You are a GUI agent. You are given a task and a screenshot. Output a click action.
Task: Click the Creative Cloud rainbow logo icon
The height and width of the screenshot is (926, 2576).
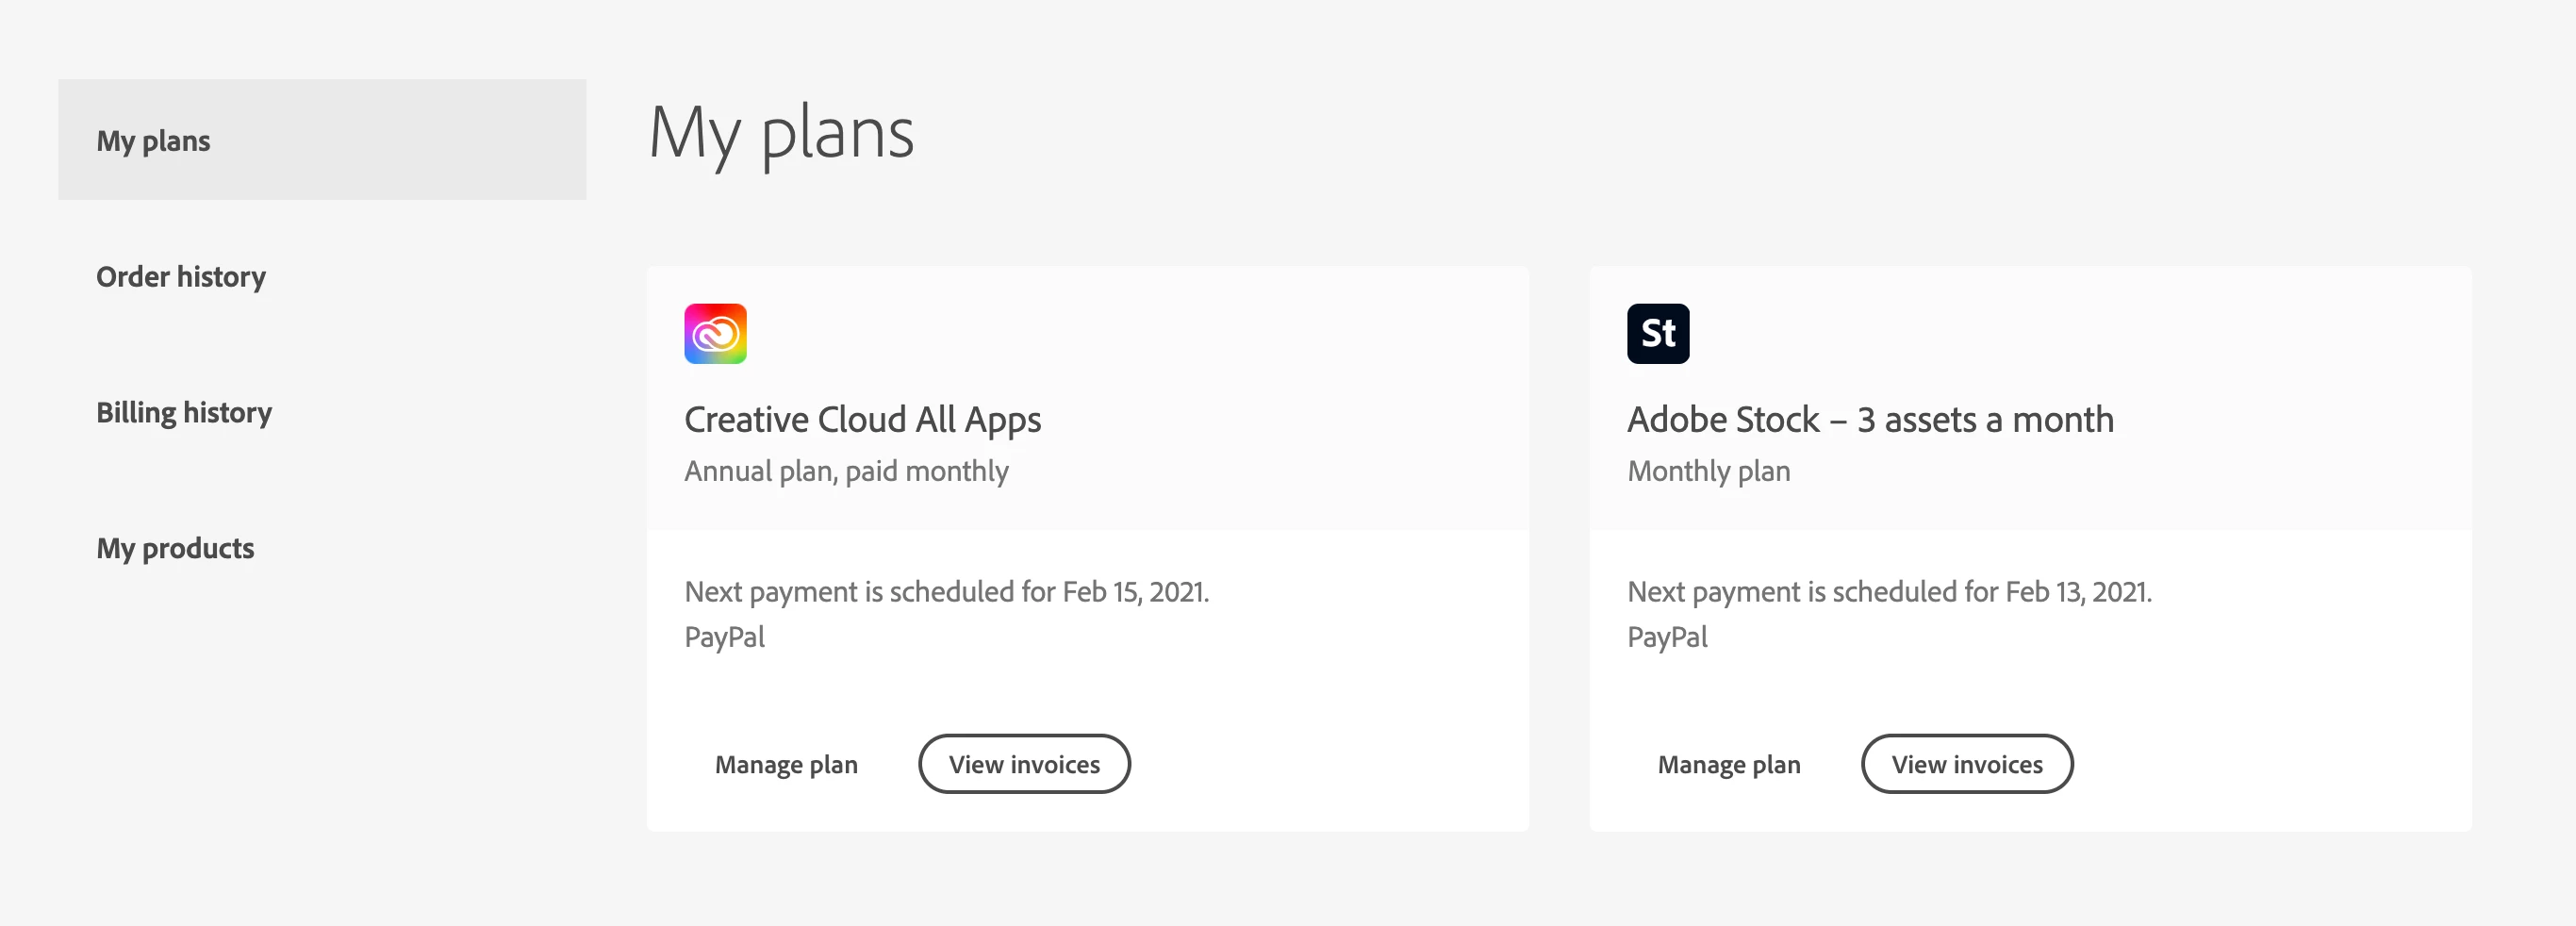pyautogui.click(x=715, y=334)
